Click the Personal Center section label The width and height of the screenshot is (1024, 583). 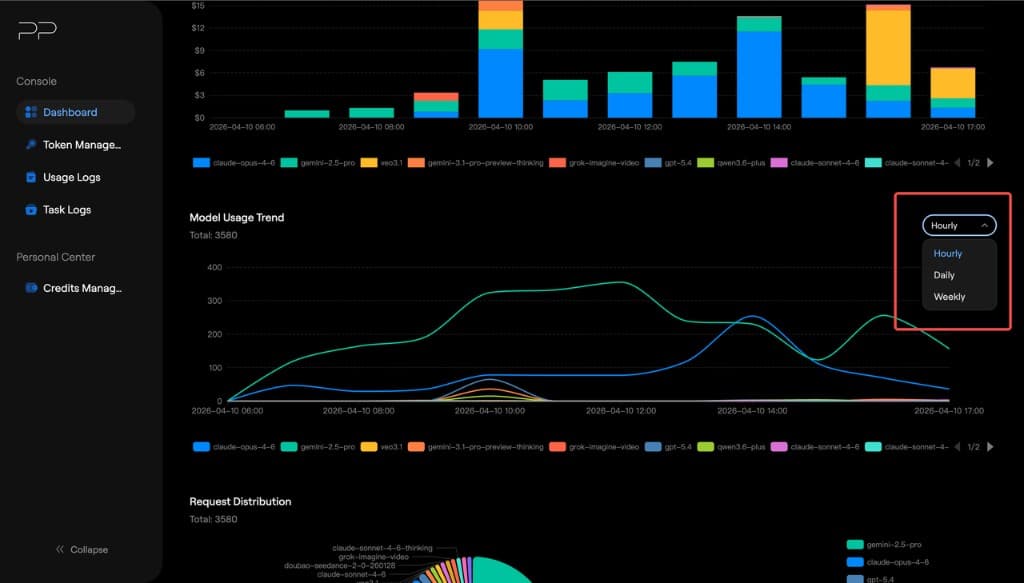(56, 257)
